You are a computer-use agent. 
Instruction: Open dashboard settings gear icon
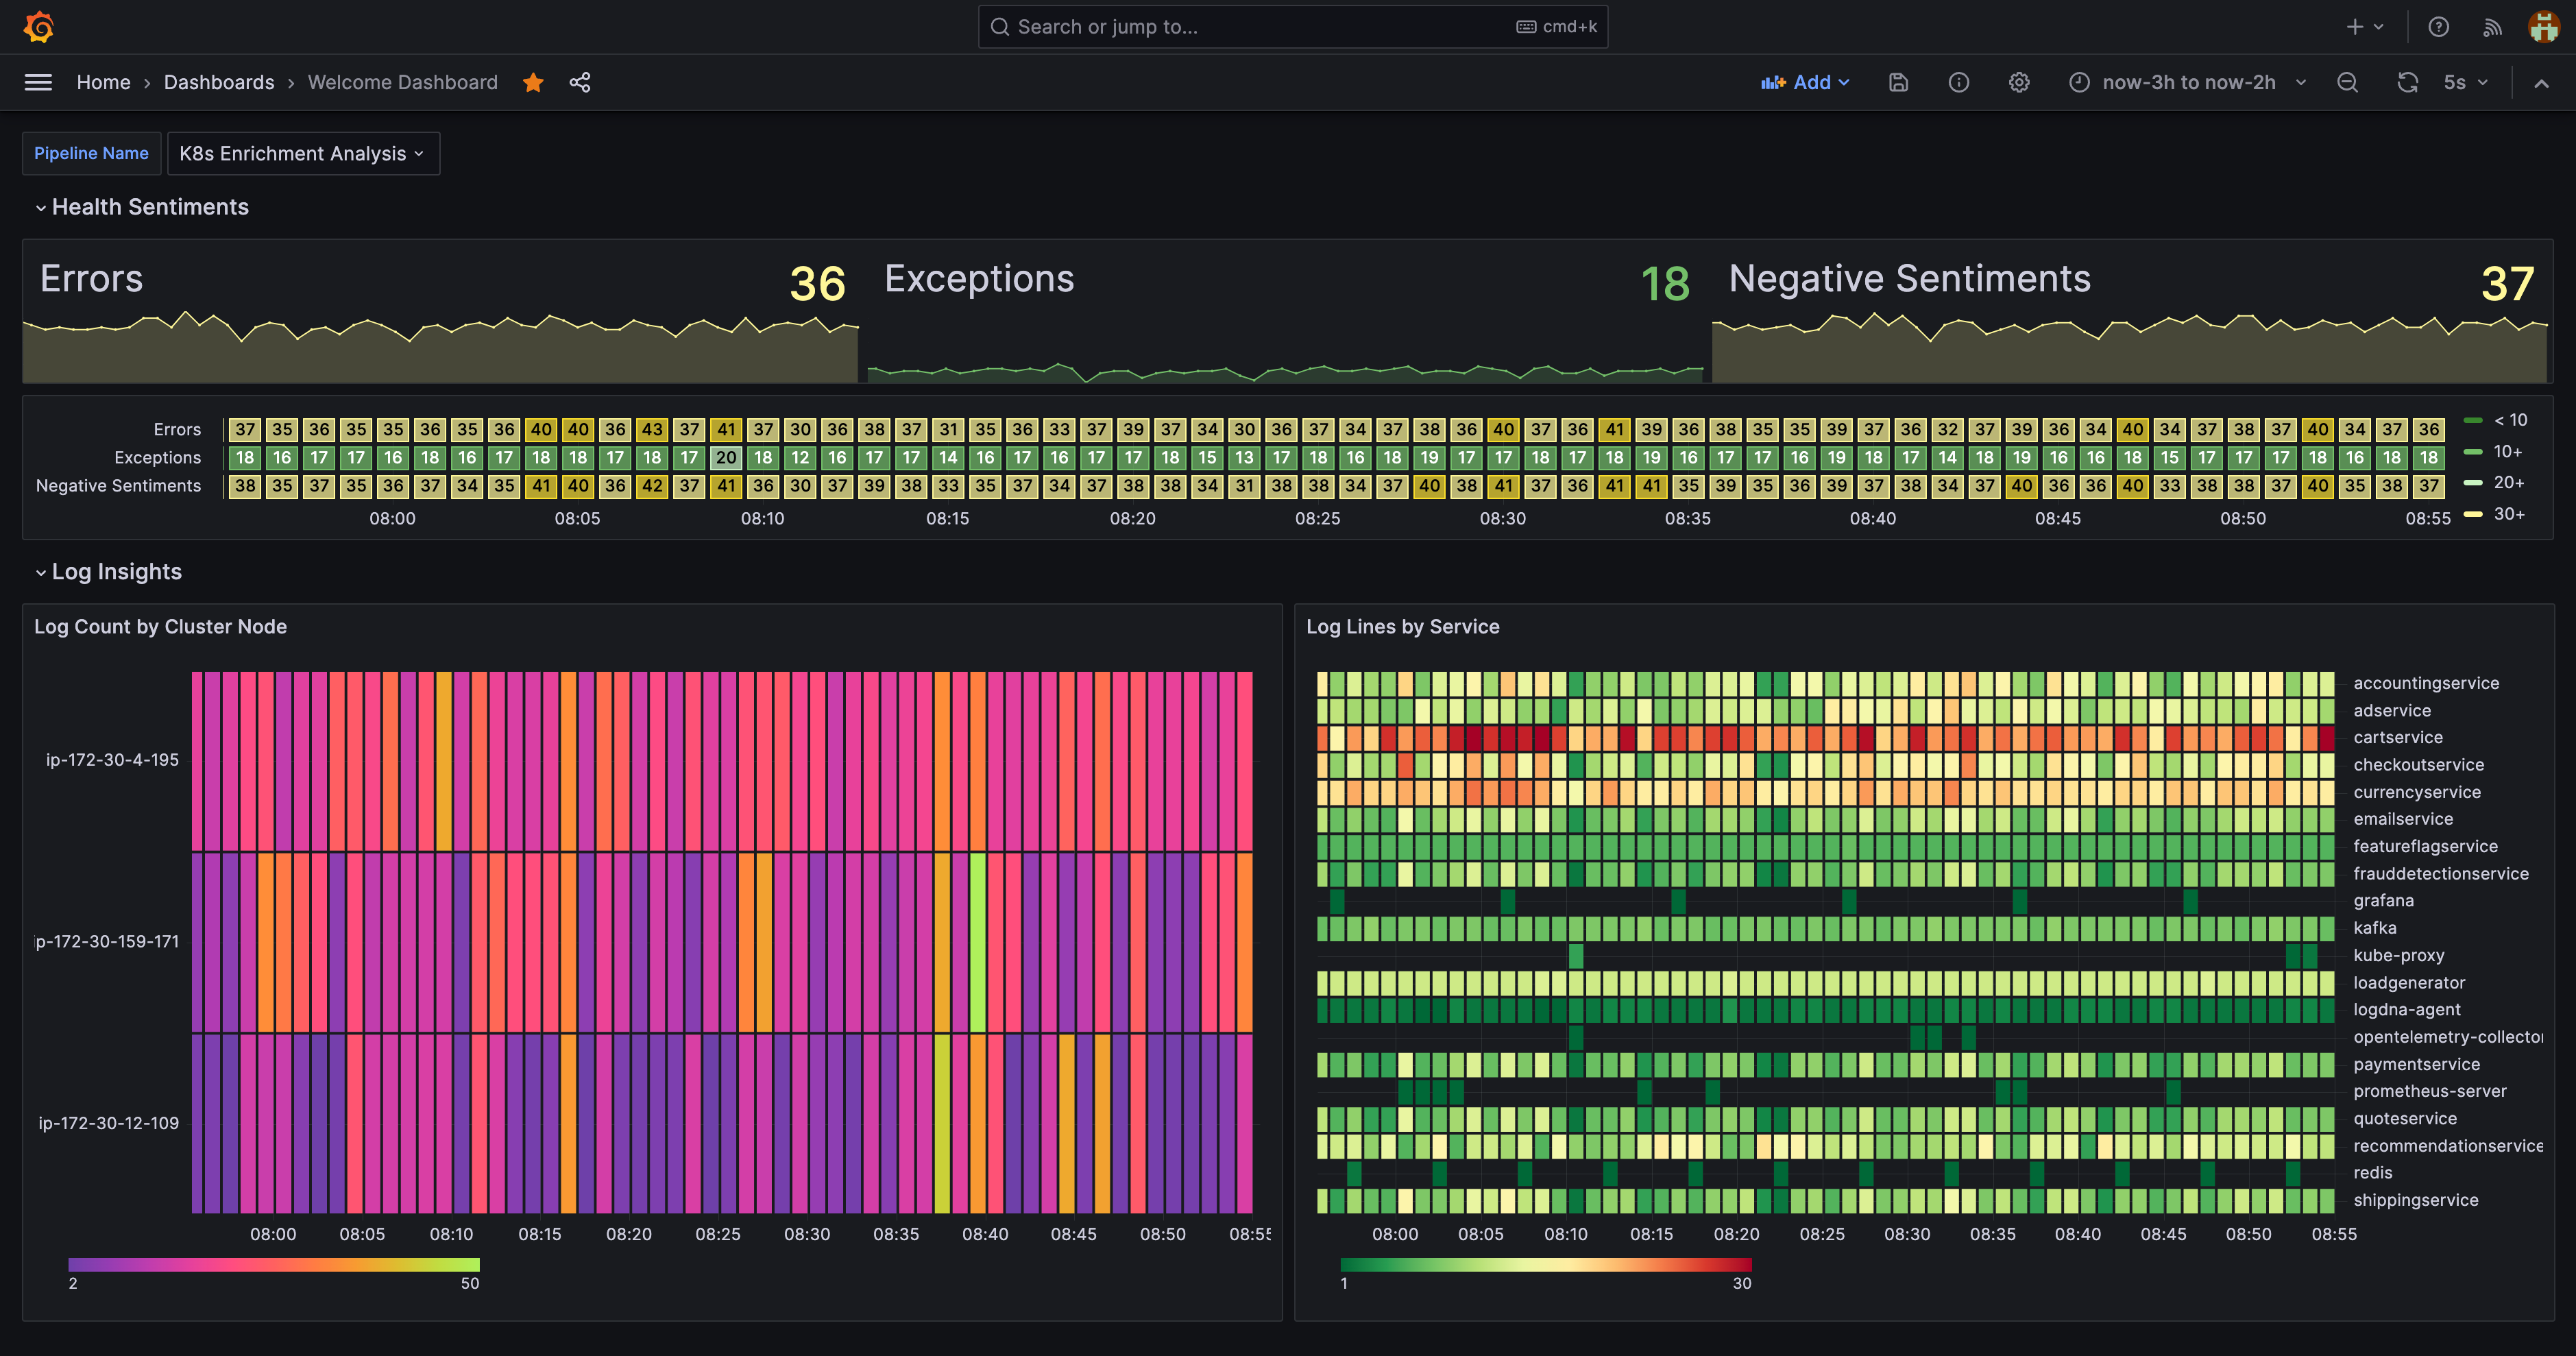click(2019, 82)
